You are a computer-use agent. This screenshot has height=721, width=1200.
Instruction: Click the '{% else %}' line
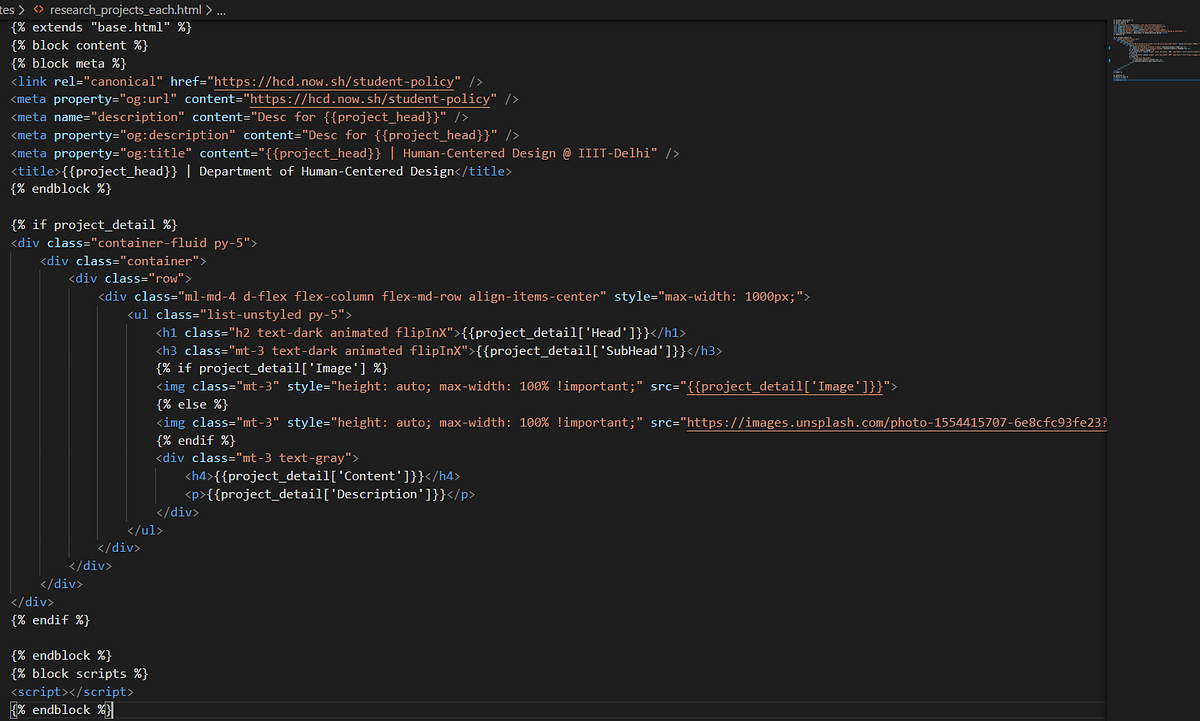pos(192,405)
